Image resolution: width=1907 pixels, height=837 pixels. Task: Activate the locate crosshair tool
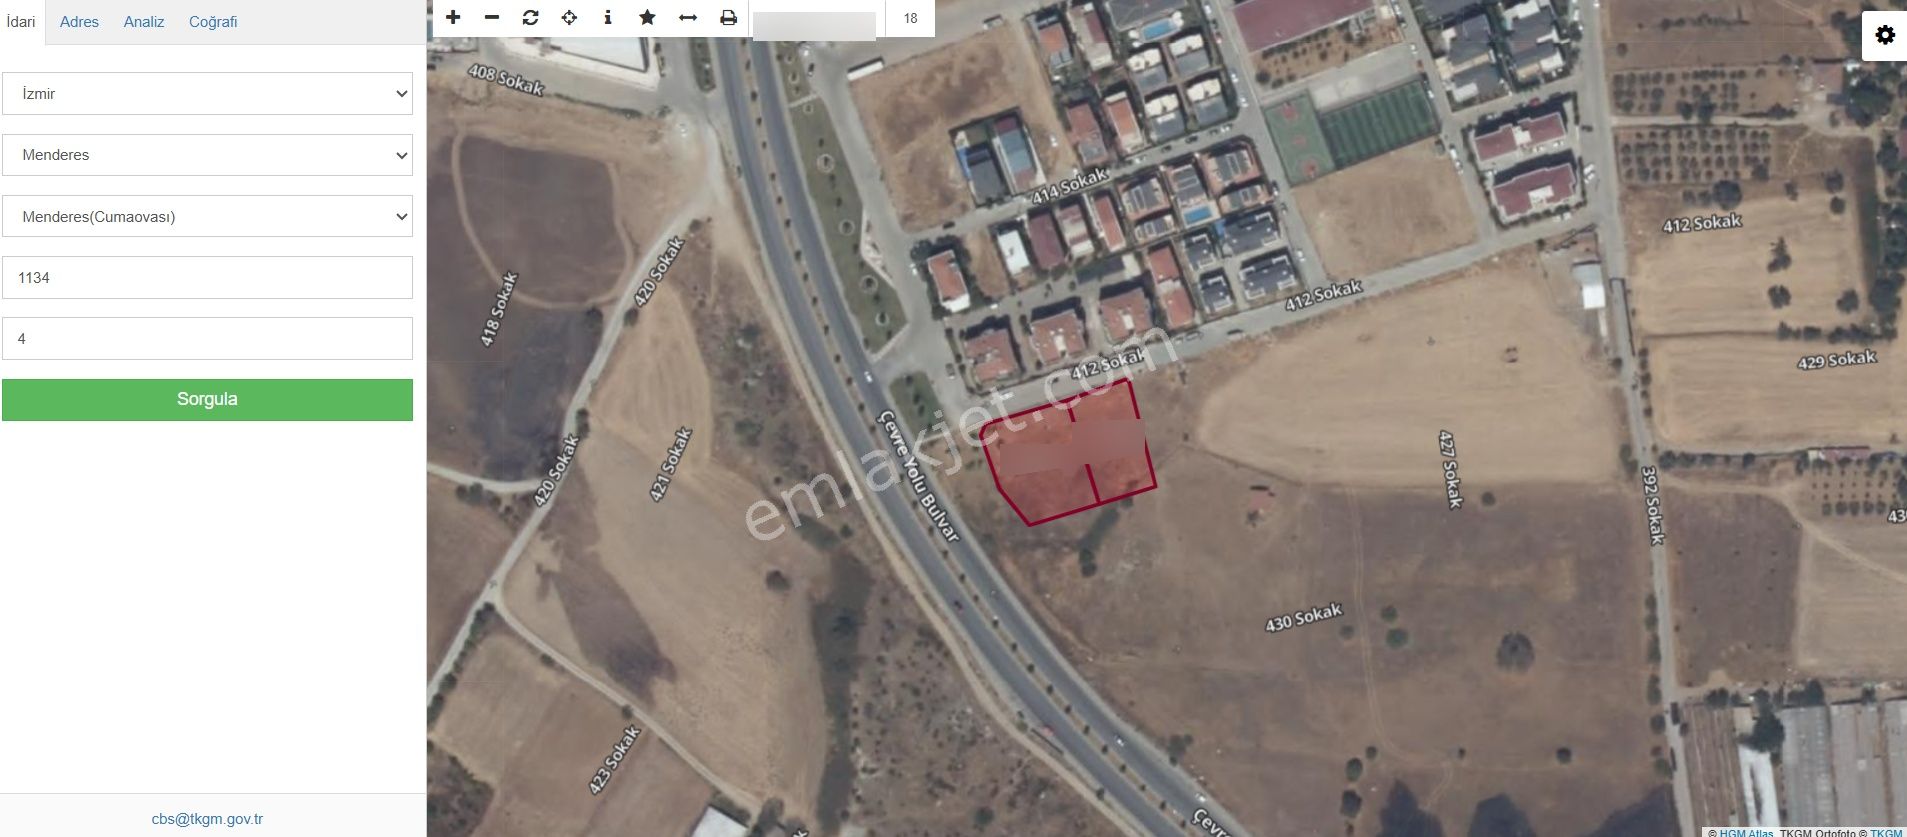(569, 17)
